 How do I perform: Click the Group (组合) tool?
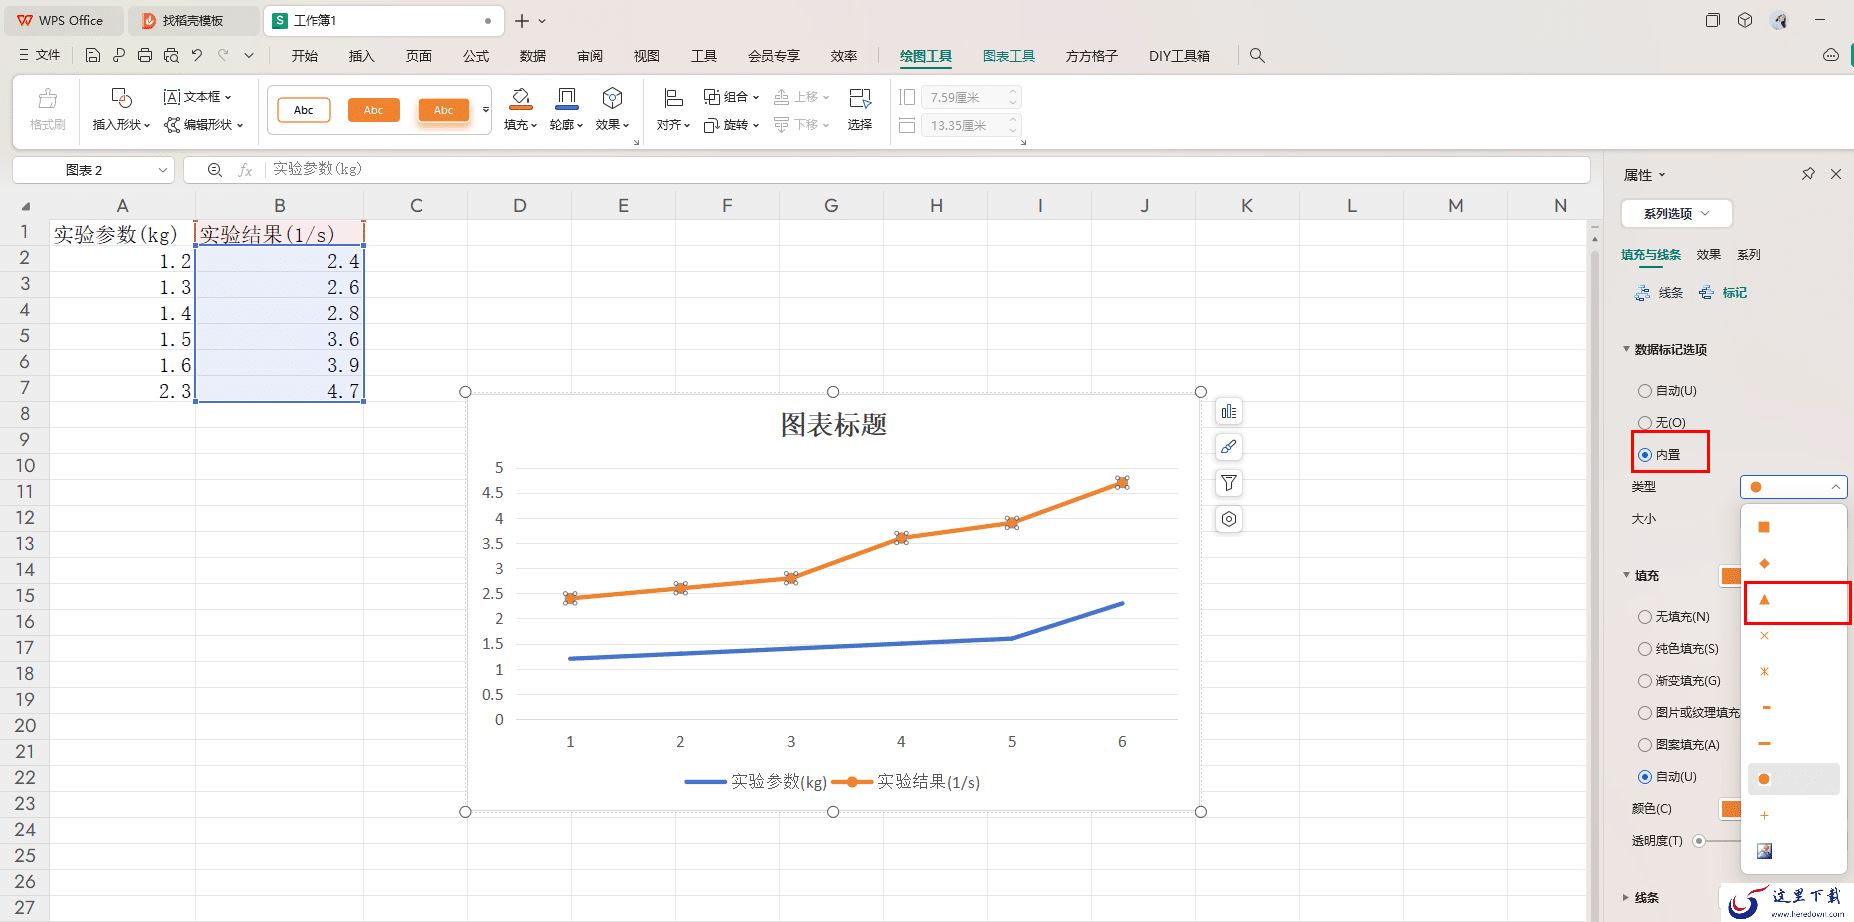[731, 97]
